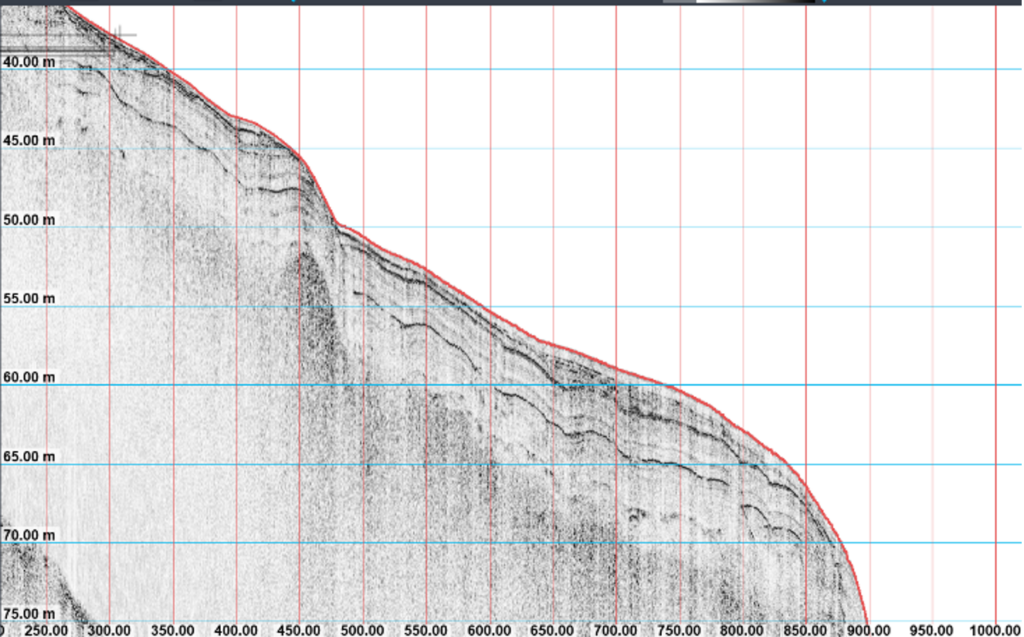Click the 650.00 distance axis label

(553, 631)
